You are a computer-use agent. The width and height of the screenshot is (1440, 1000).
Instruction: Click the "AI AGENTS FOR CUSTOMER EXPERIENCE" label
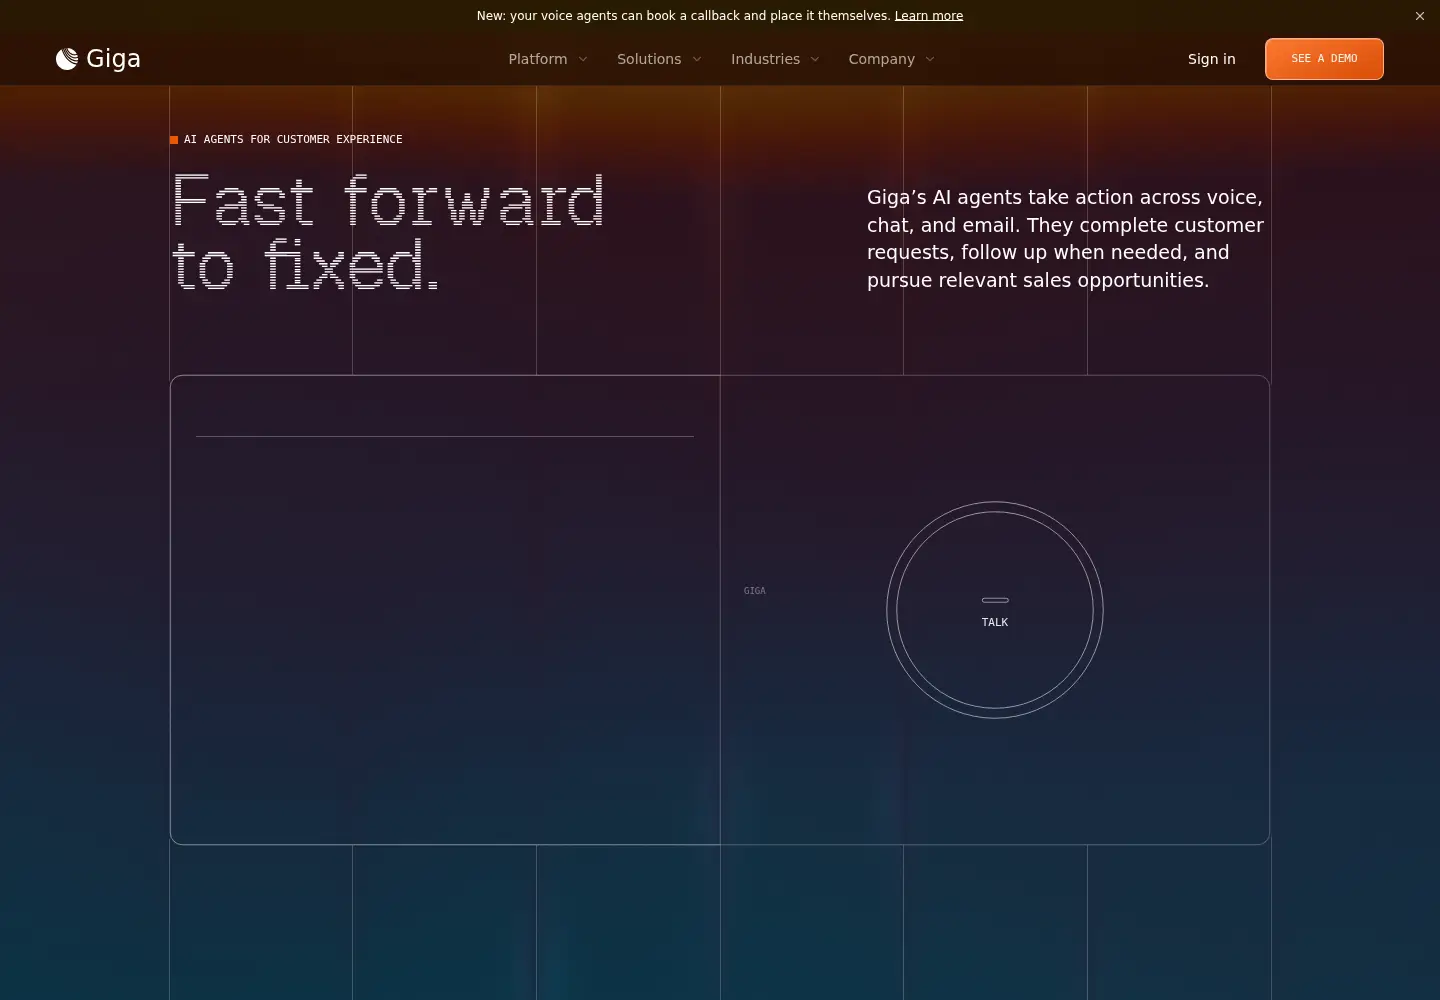click(x=293, y=140)
